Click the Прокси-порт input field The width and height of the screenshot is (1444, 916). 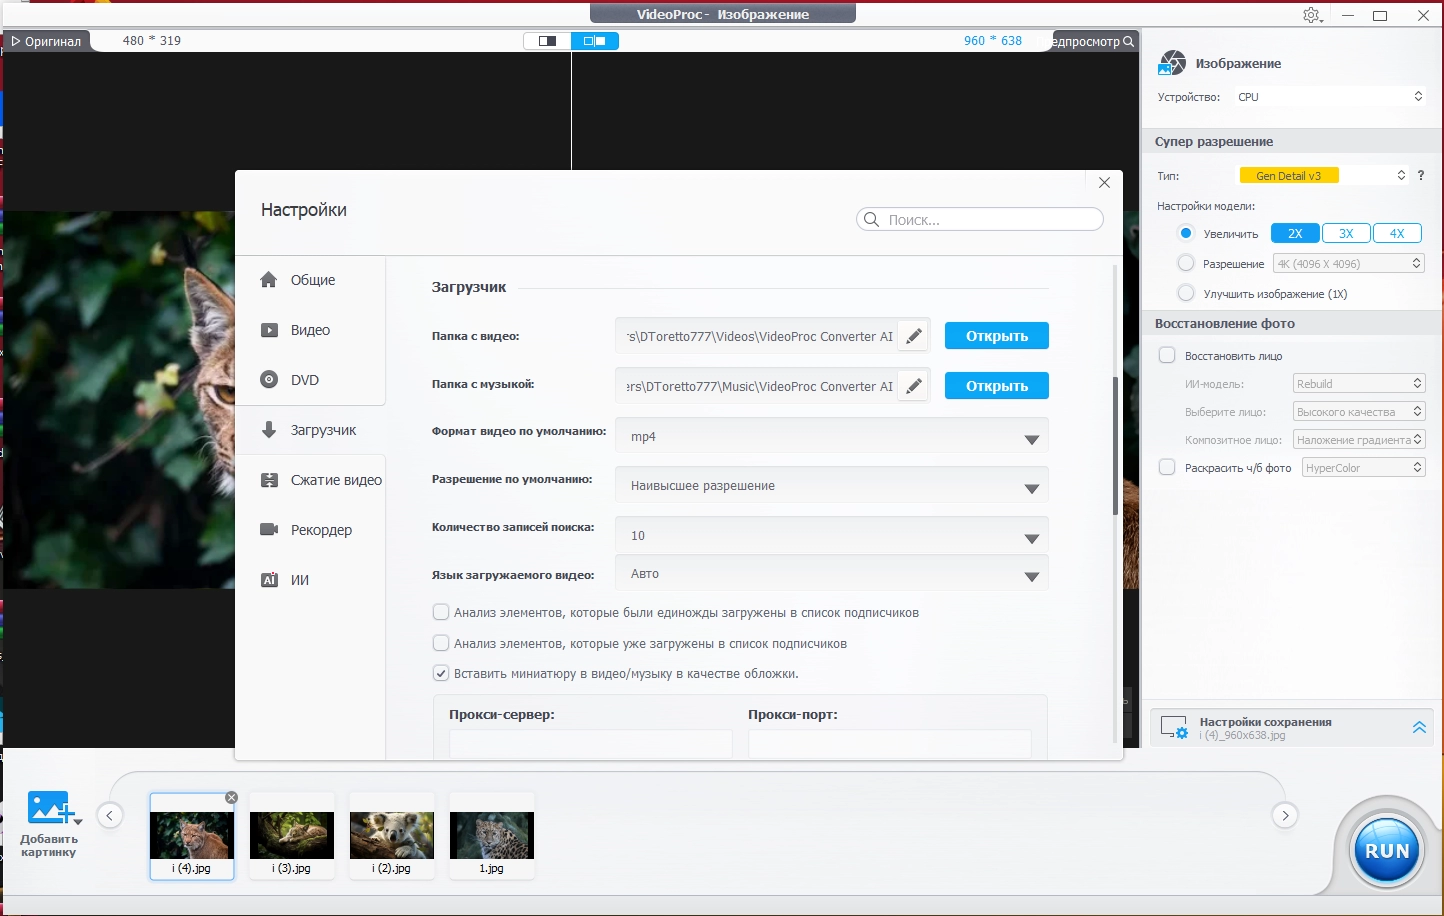click(x=890, y=743)
